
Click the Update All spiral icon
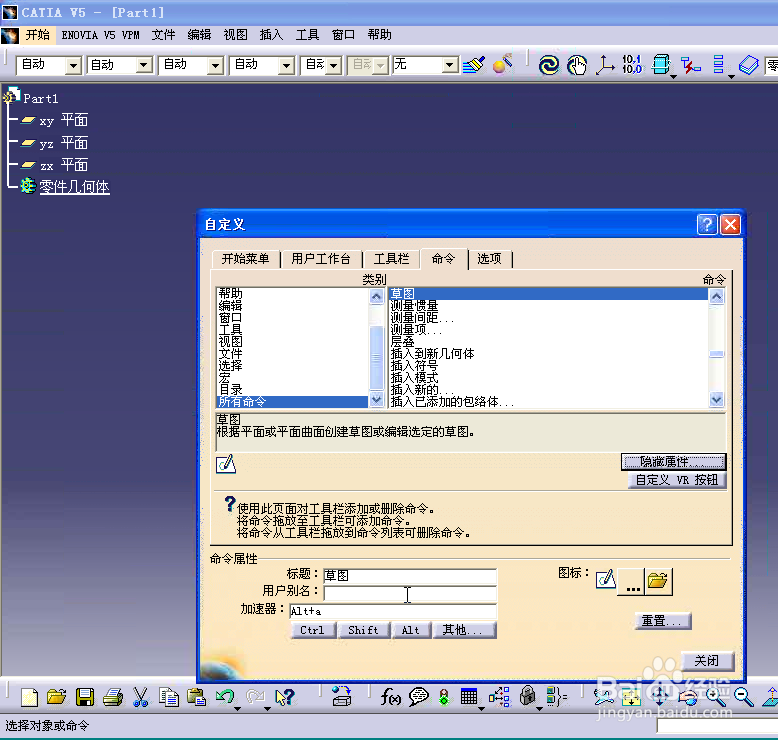(548, 65)
